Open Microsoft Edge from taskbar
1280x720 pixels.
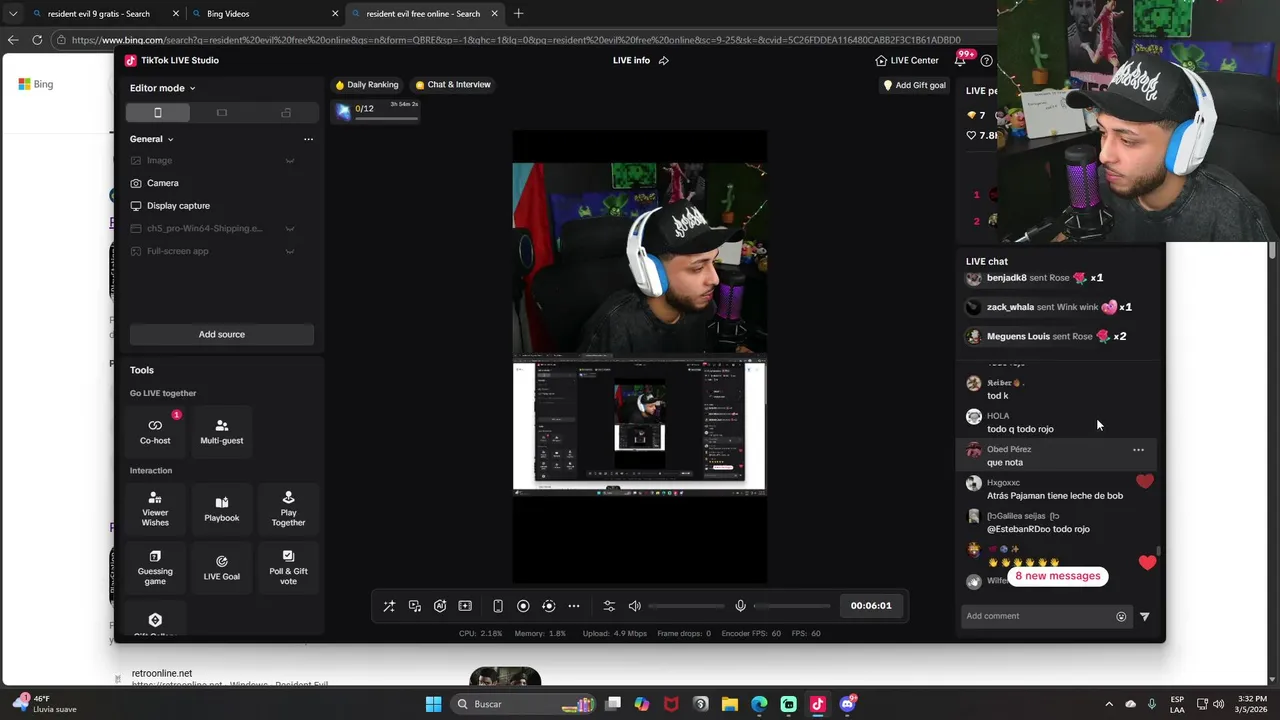pyautogui.click(x=759, y=704)
